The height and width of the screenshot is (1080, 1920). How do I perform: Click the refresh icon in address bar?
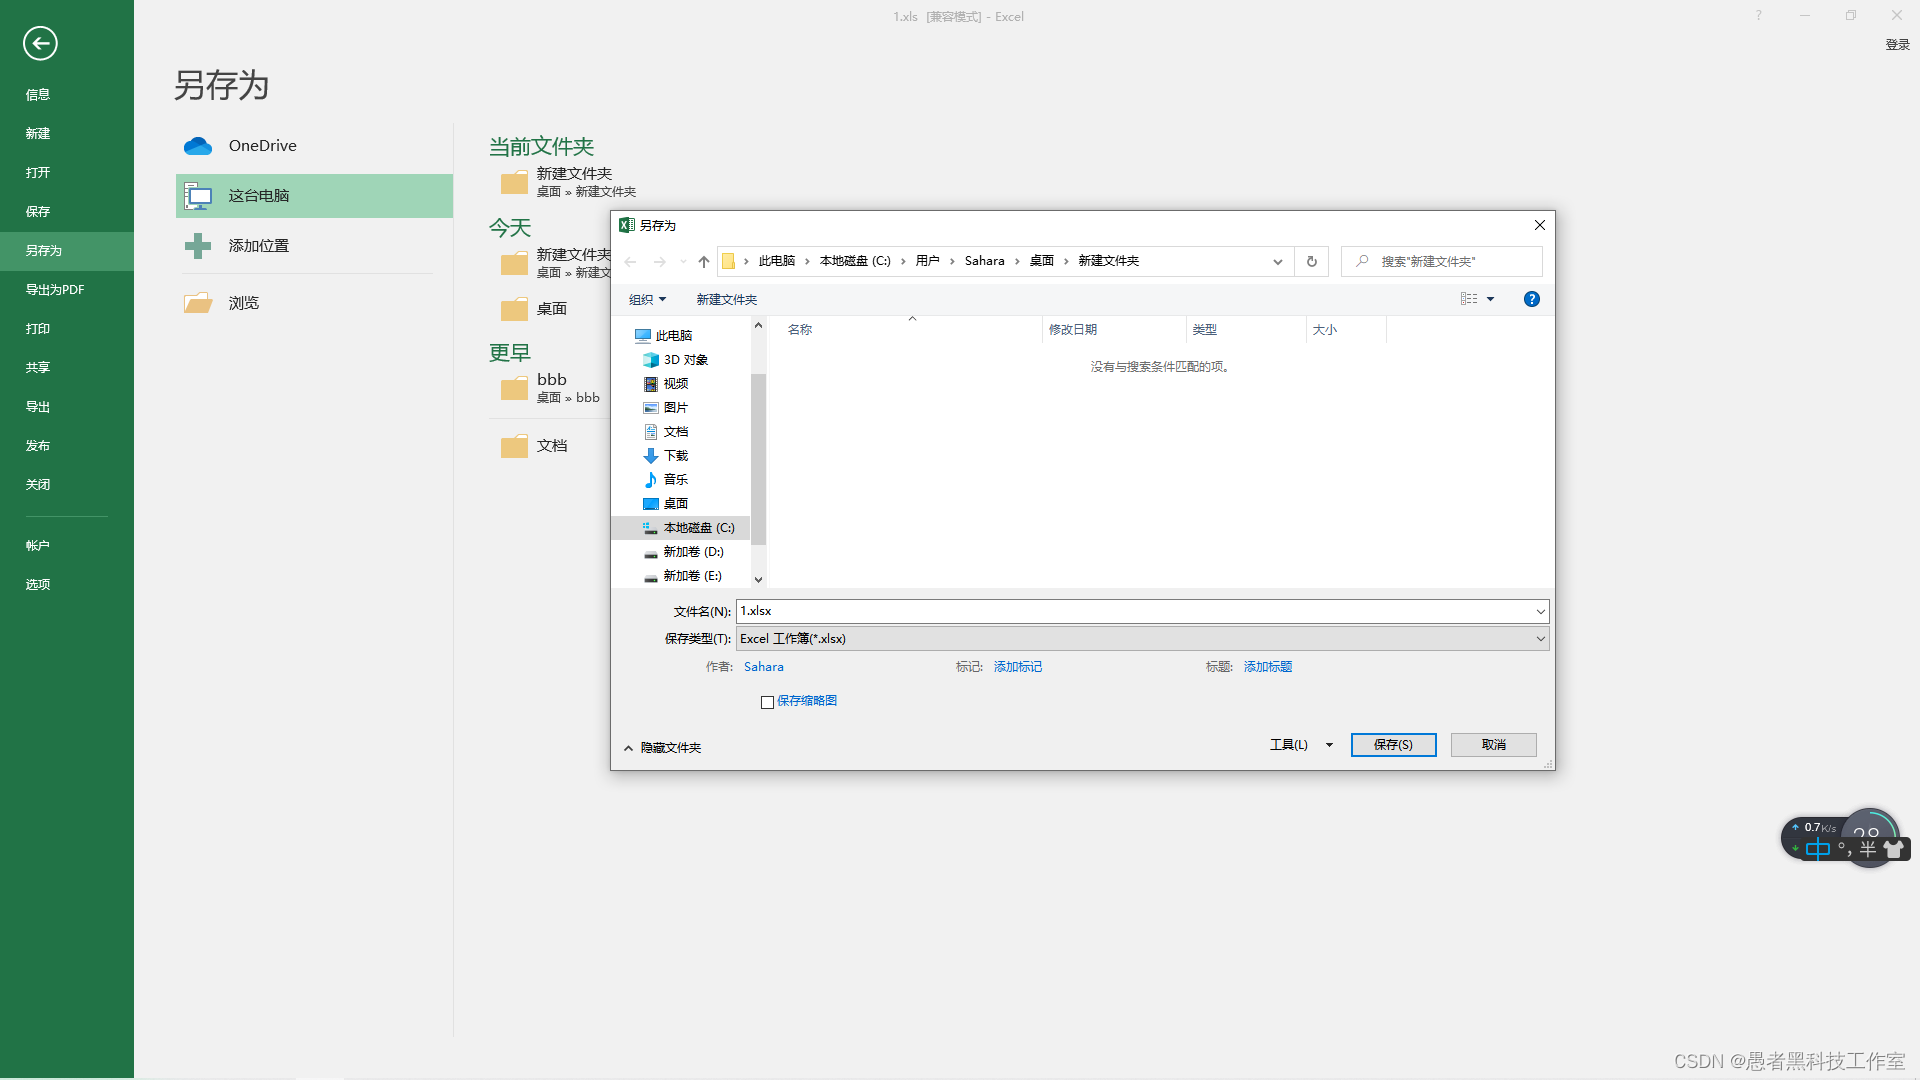coord(1311,261)
